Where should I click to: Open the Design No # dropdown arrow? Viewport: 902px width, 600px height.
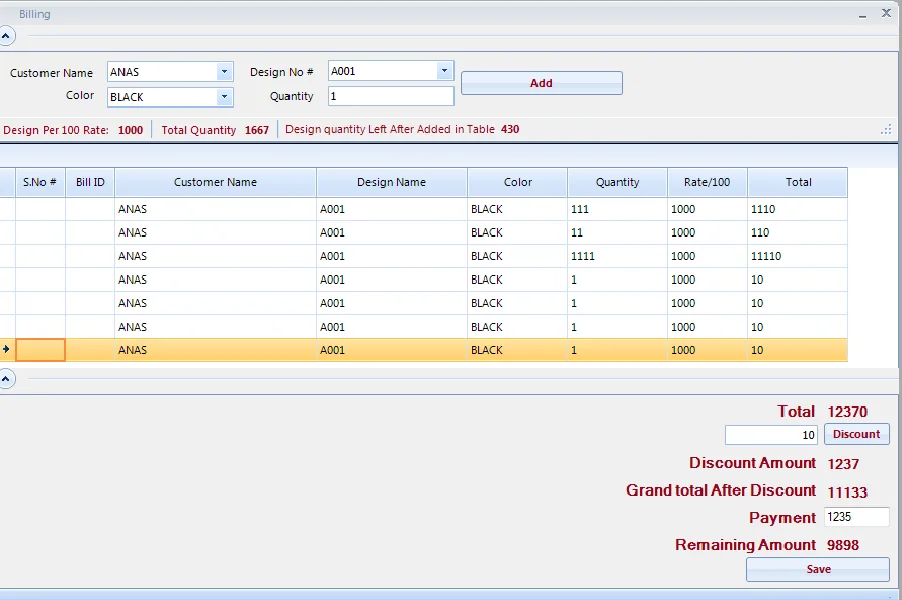pos(444,71)
